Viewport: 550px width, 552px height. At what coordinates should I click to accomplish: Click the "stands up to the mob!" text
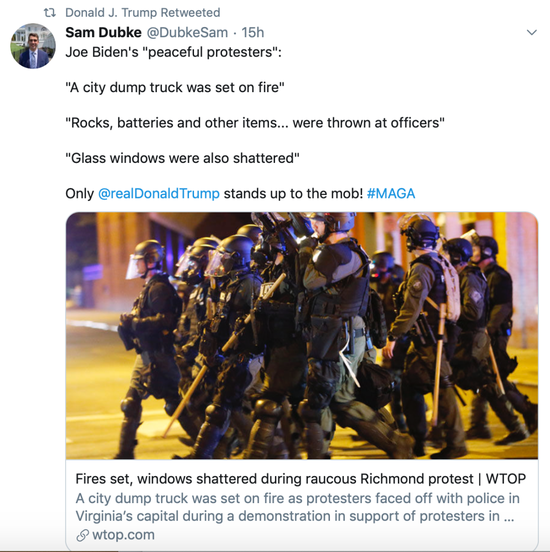pyautogui.click(x=293, y=194)
